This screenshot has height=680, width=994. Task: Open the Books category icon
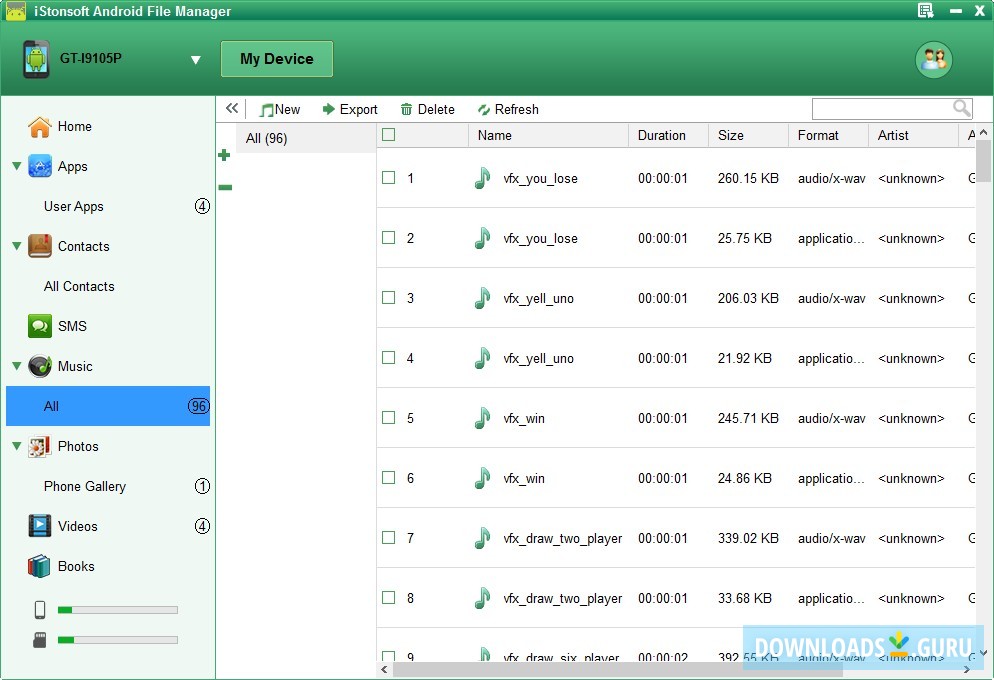(x=39, y=566)
